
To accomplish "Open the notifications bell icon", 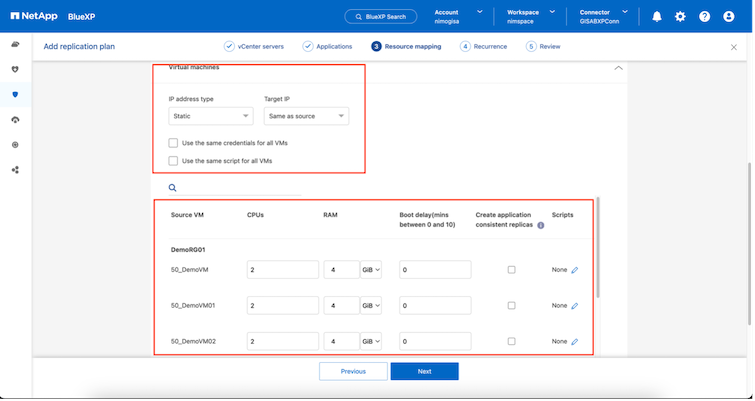I will [657, 17].
